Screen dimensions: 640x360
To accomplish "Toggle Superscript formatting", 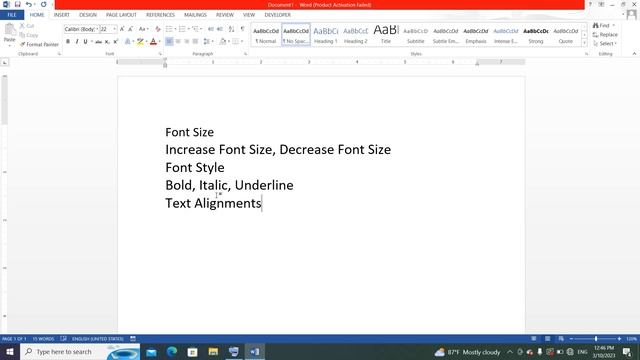I will 116,42.
